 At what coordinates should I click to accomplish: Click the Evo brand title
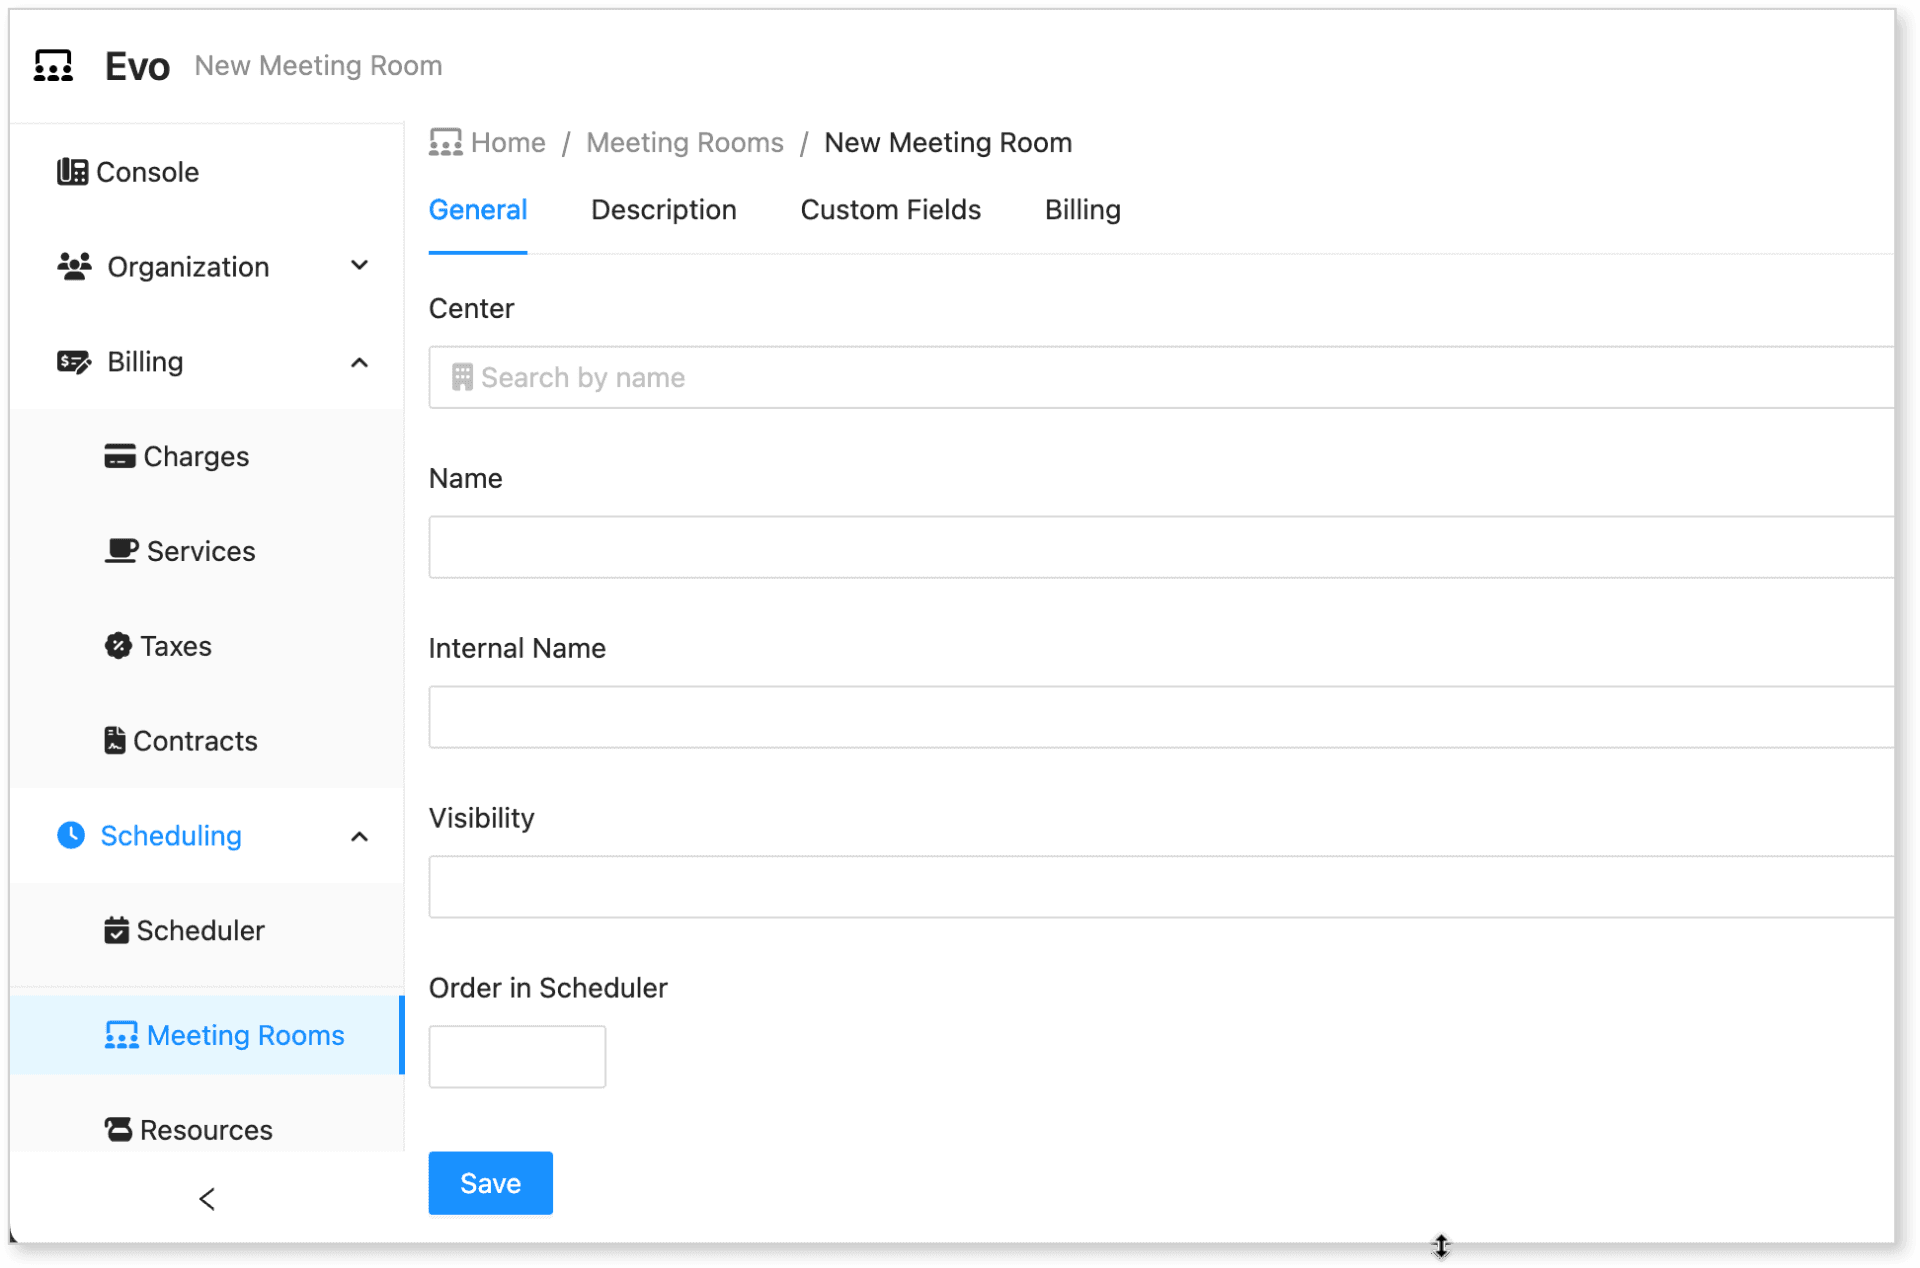[x=137, y=66]
